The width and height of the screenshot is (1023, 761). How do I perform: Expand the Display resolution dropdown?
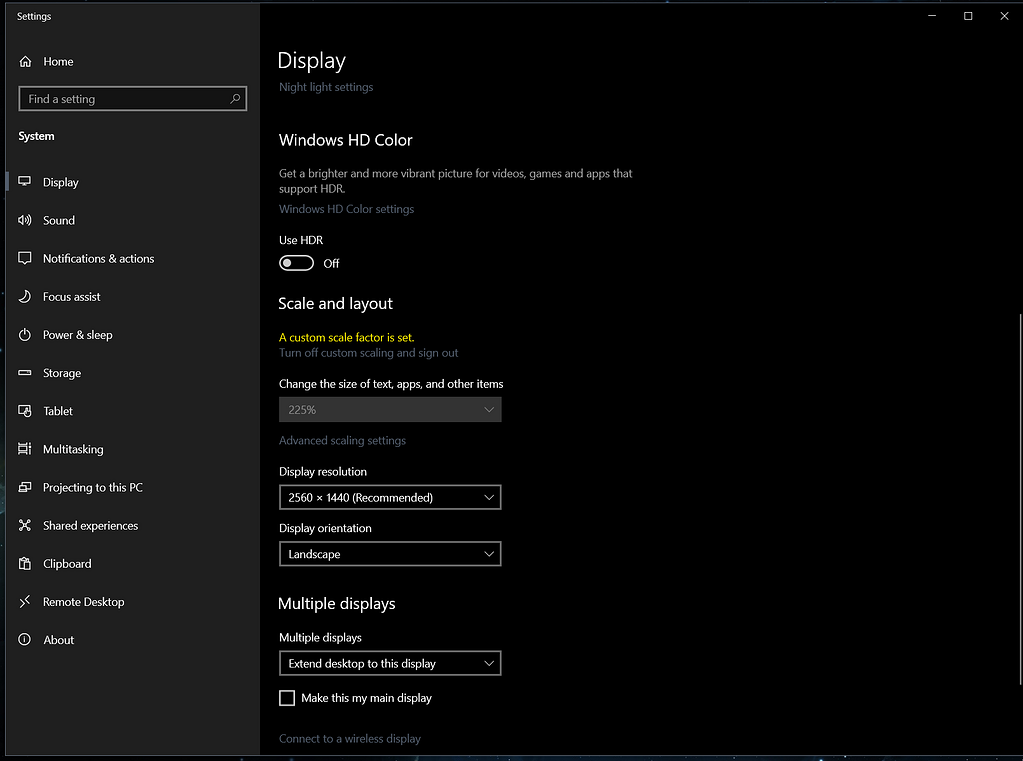point(390,497)
